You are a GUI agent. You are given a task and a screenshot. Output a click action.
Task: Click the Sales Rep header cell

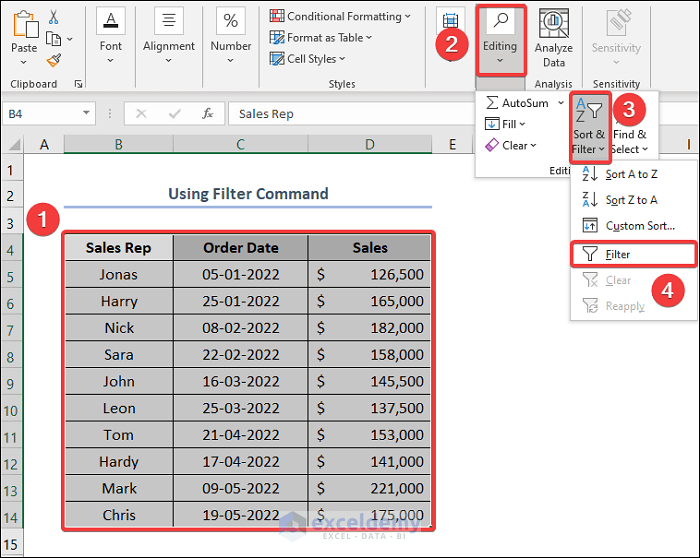(119, 248)
